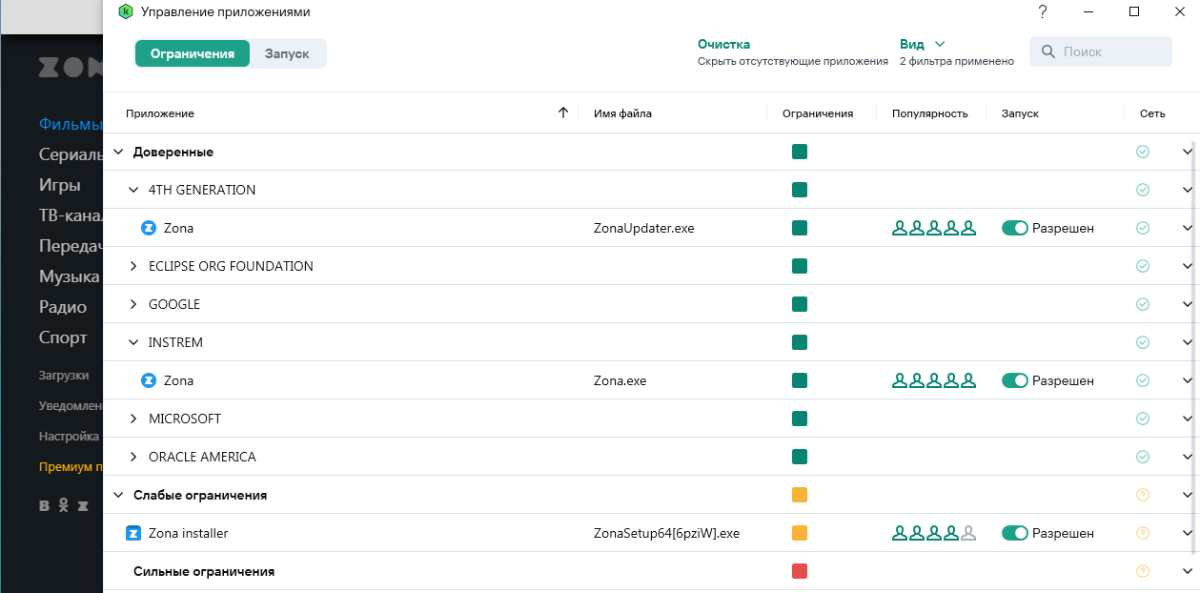Click the Очистка link
Viewport: 1200px width, 593px height.
click(723, 44)
